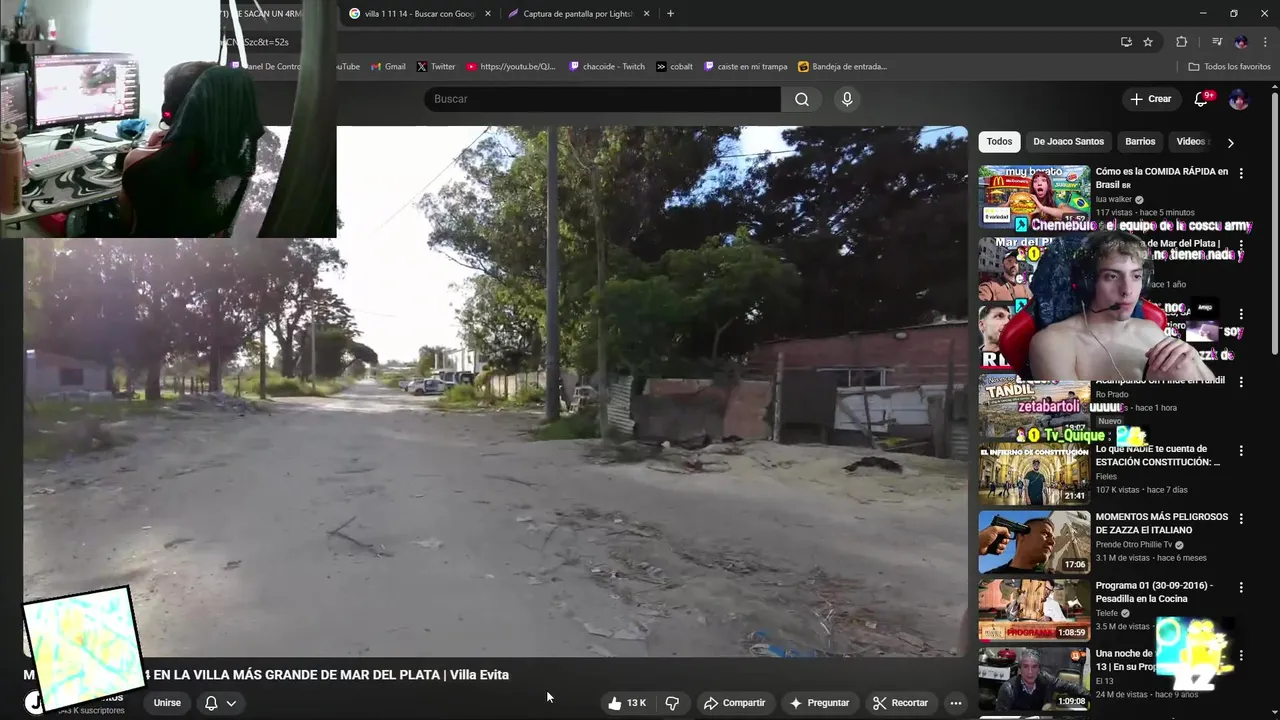Open 'Bandeja de entrada' bookmark

842,67
